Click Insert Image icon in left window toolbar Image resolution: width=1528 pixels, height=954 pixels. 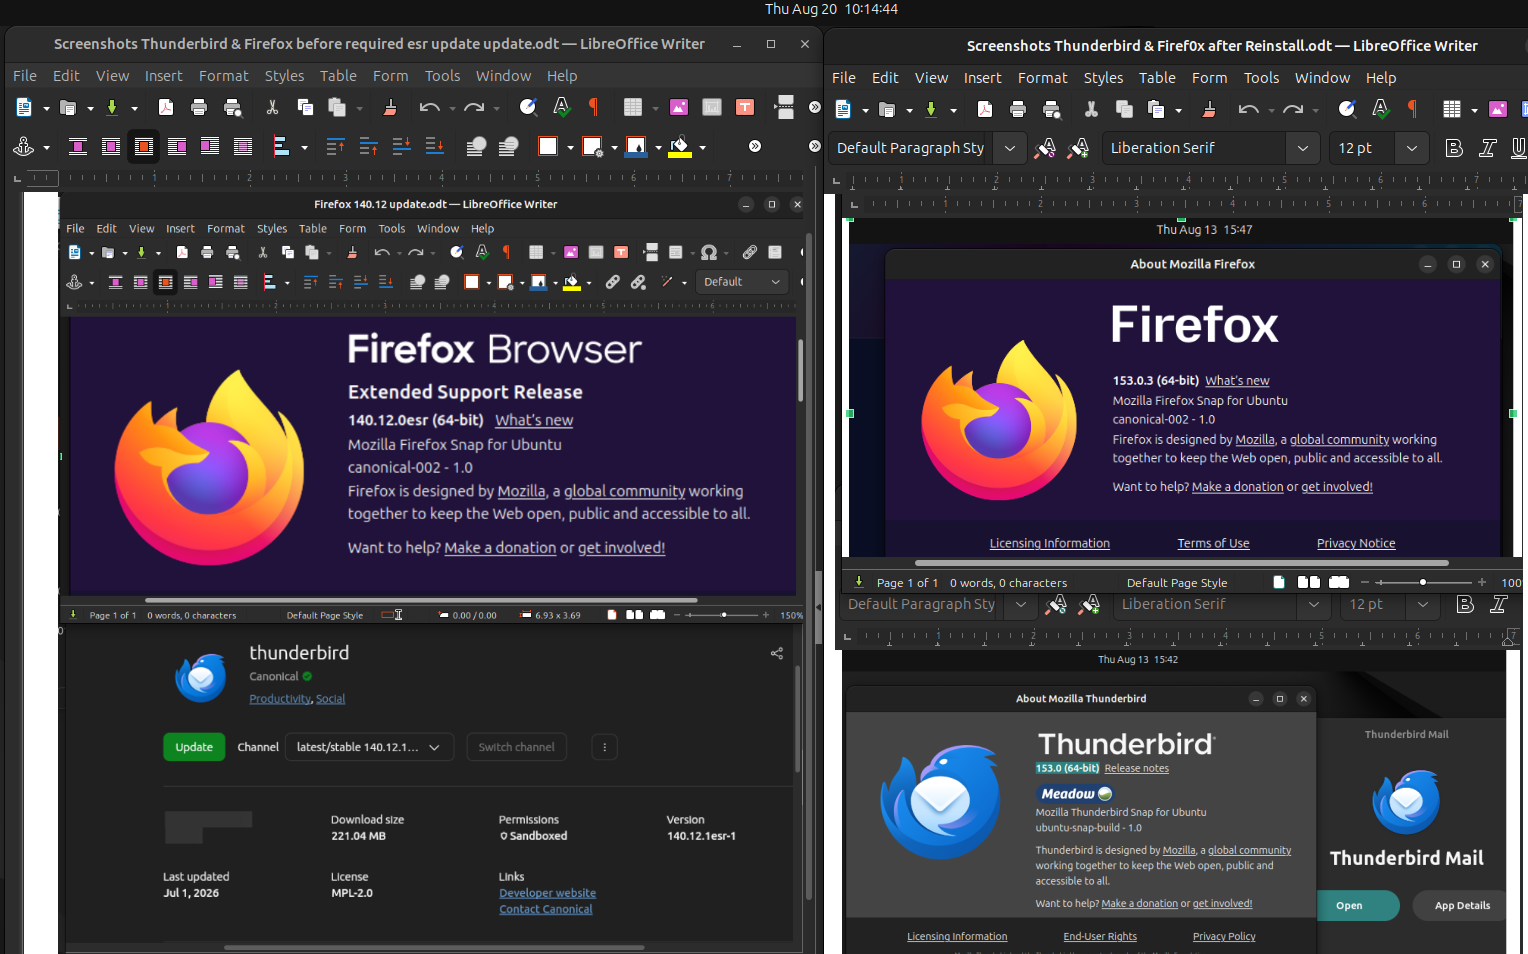[x=679, y=107]
